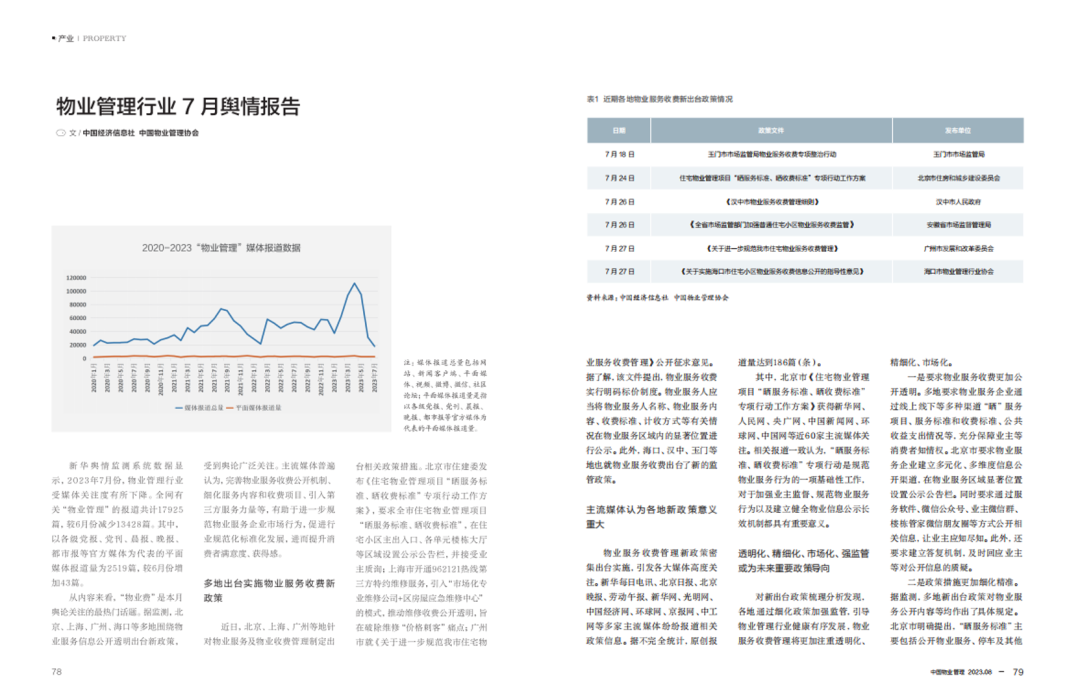
Task: Click the speech bubble icon beside the author line
Action: click(60, 132)
